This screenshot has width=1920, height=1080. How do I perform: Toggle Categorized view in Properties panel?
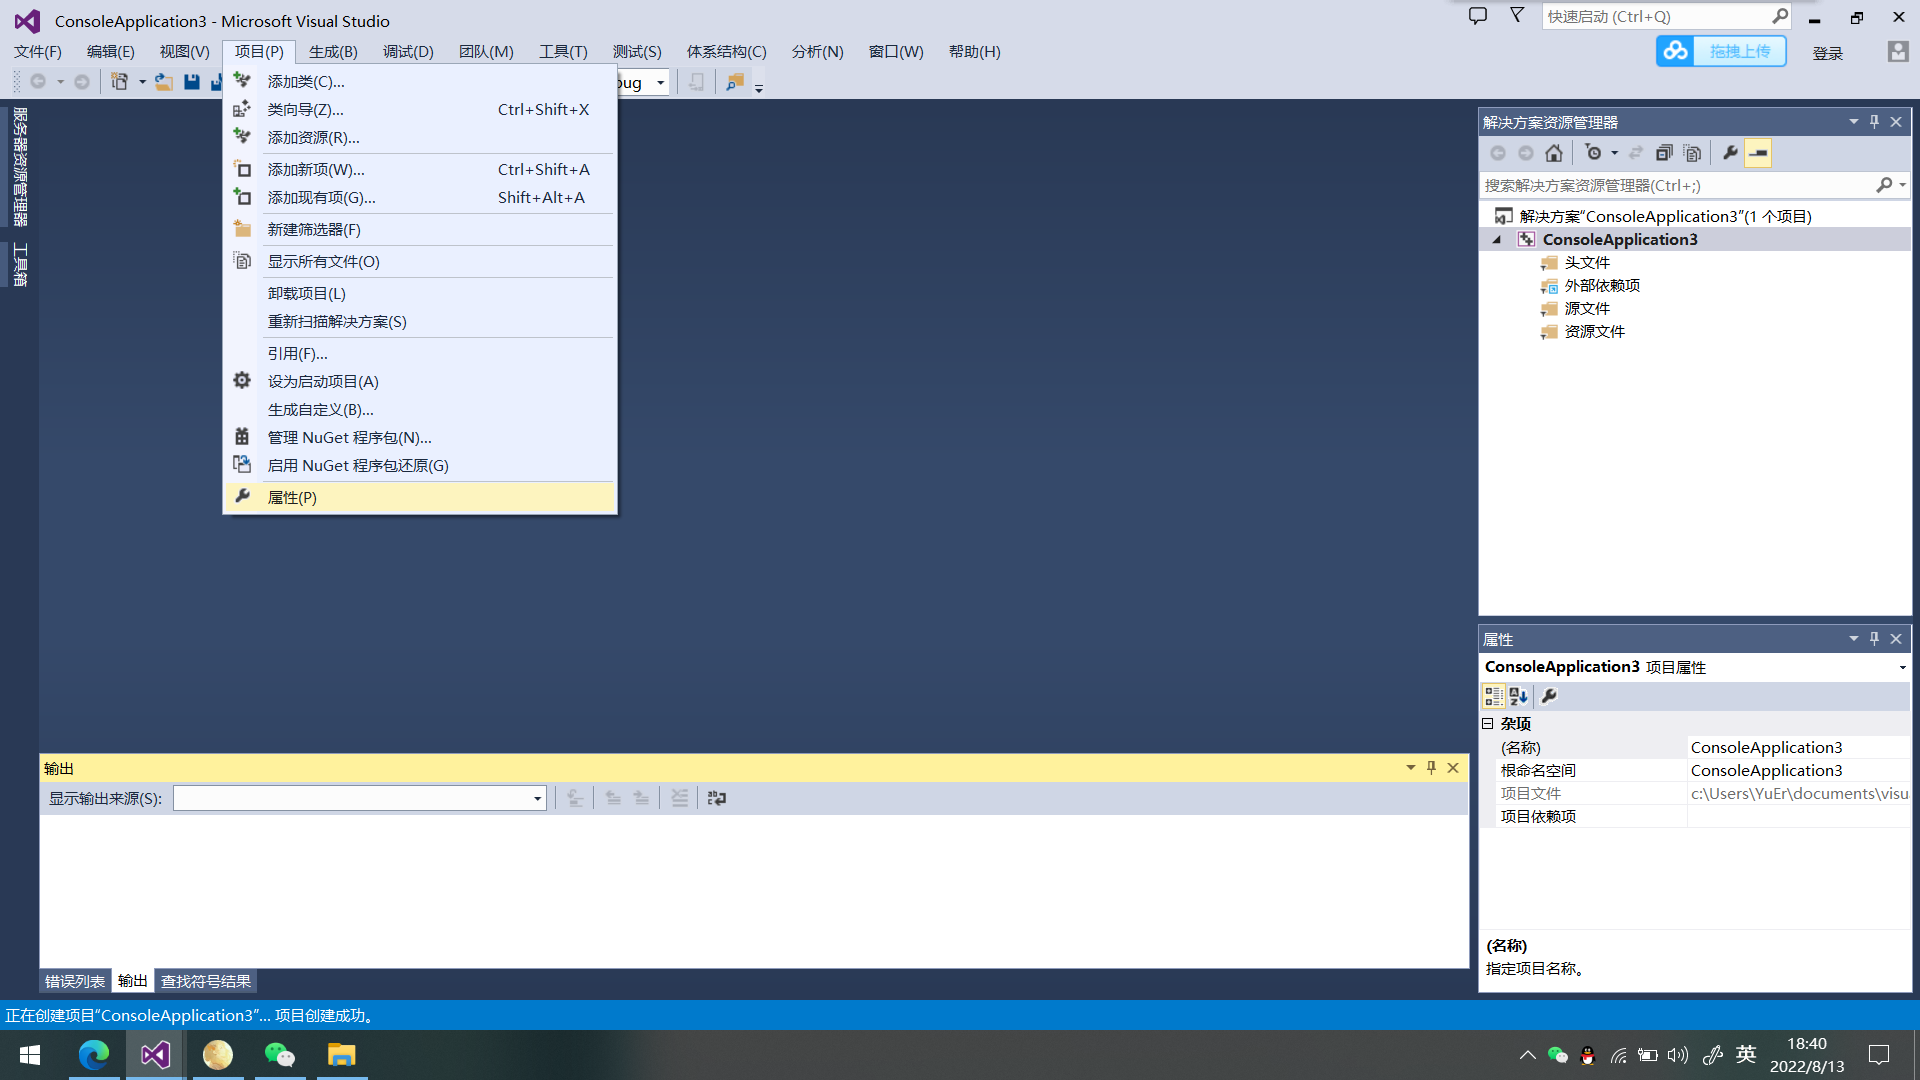click(x=1494, y=696)
